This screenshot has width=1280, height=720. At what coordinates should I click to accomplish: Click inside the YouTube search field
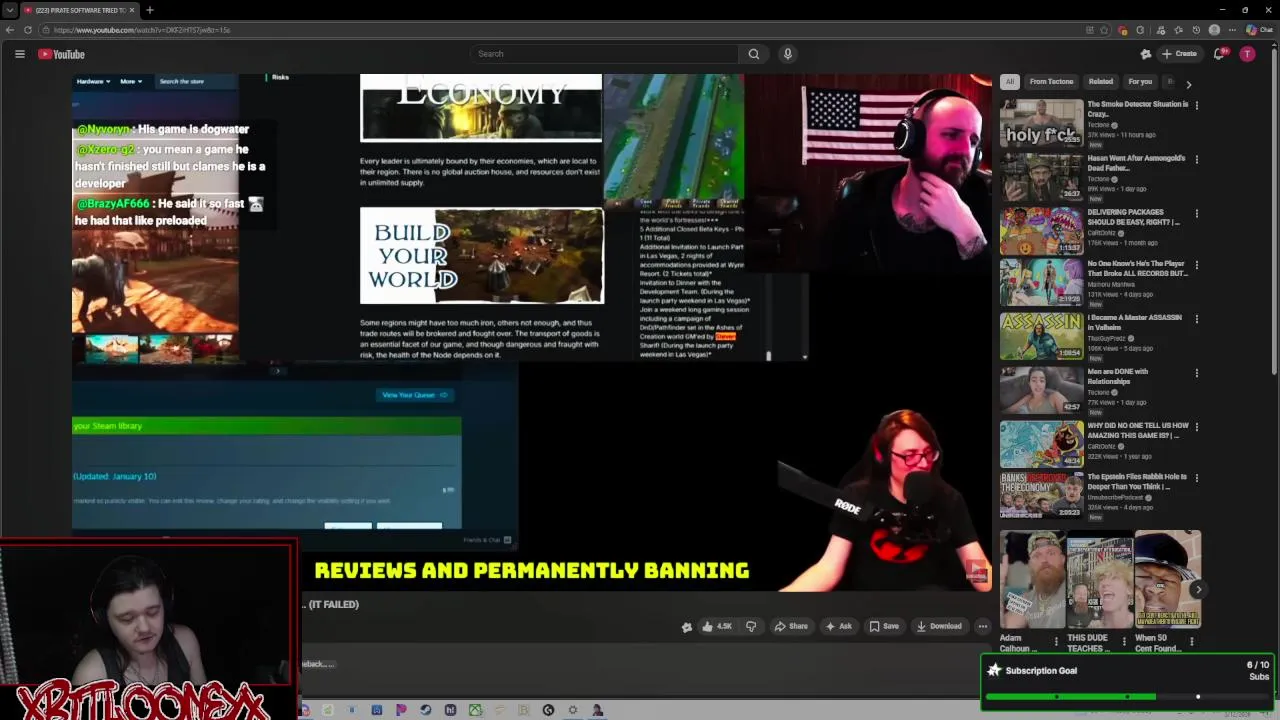[605, 54]
